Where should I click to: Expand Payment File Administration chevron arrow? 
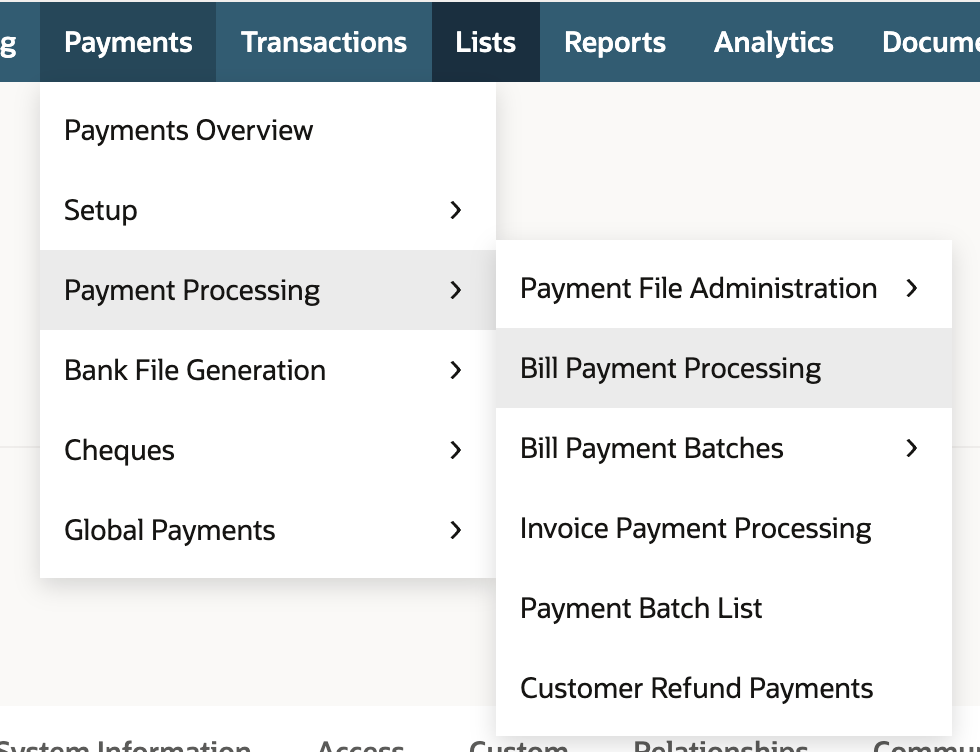click(912, 288)
